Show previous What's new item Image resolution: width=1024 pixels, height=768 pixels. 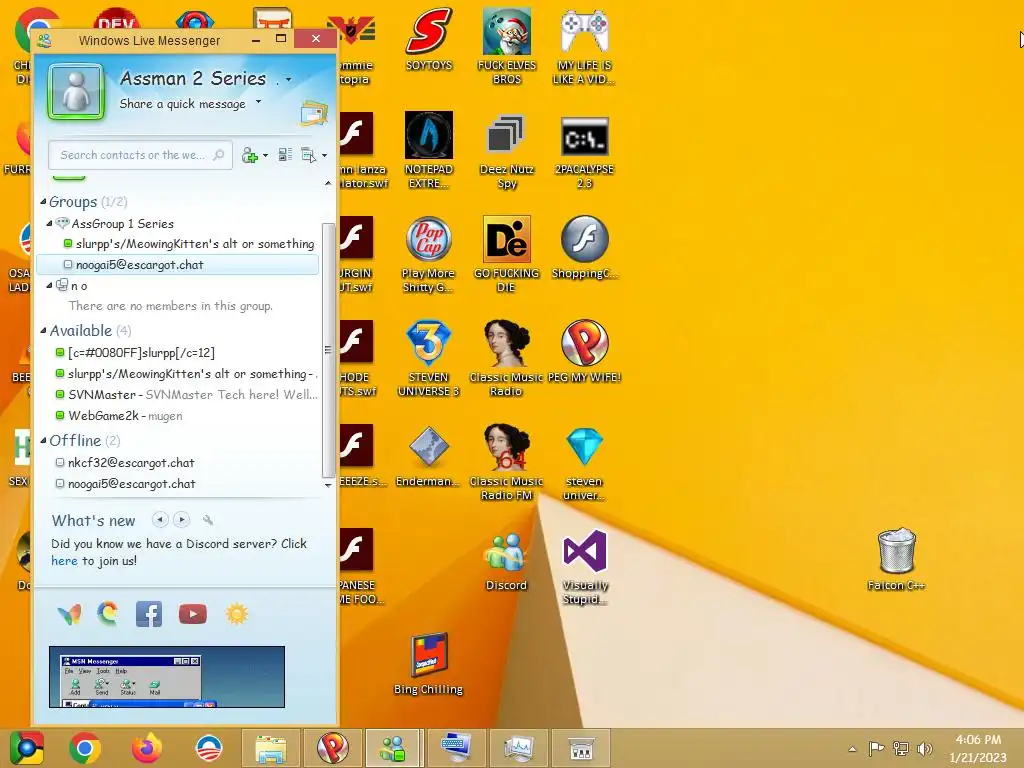coord(160,520)
